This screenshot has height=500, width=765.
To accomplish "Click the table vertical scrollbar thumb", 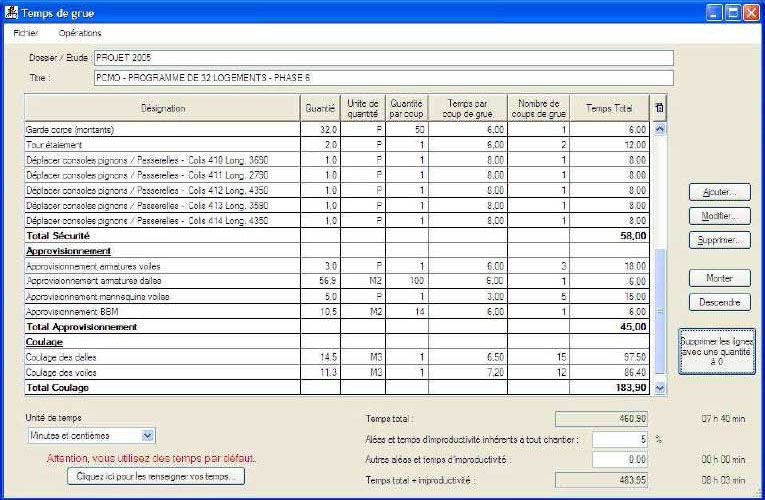I will click(660, 311).
